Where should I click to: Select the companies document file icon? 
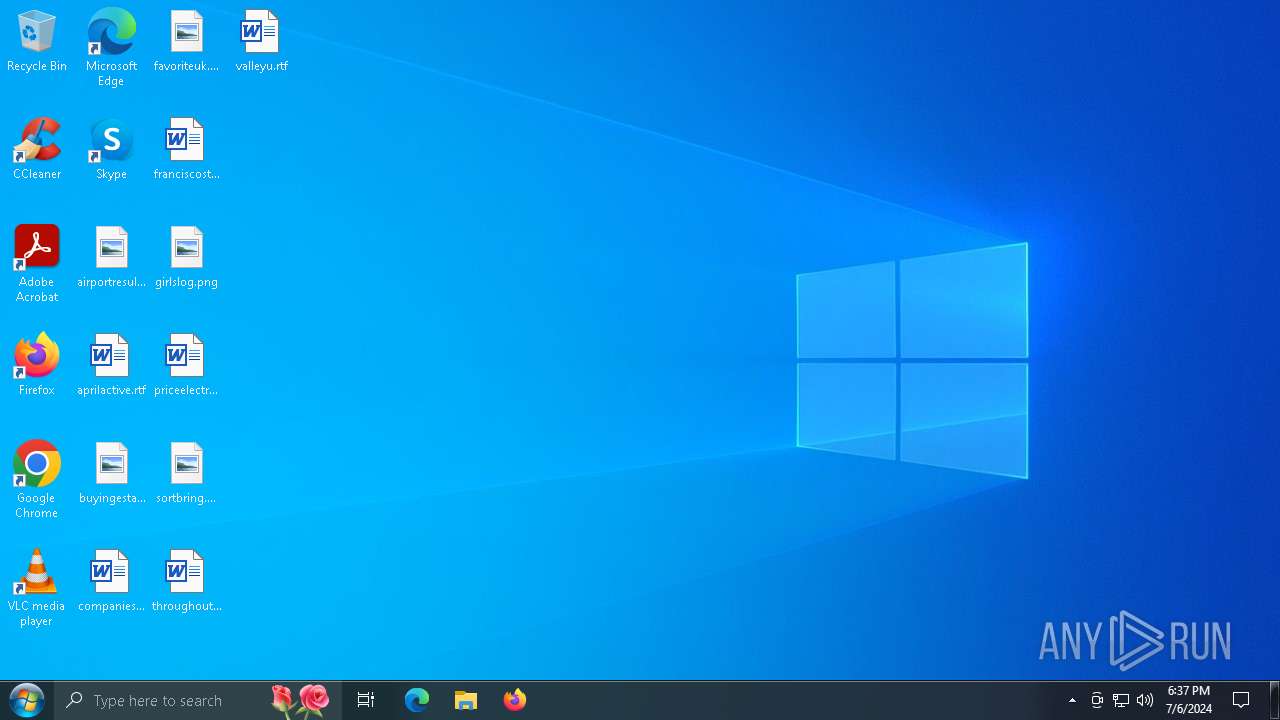[x=111, y=582]
